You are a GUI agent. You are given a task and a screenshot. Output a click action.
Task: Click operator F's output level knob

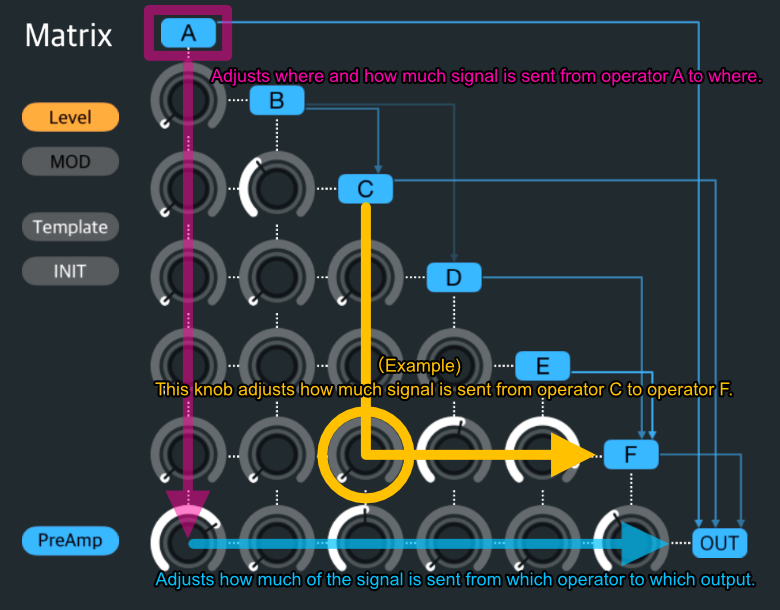pos(631,544)
